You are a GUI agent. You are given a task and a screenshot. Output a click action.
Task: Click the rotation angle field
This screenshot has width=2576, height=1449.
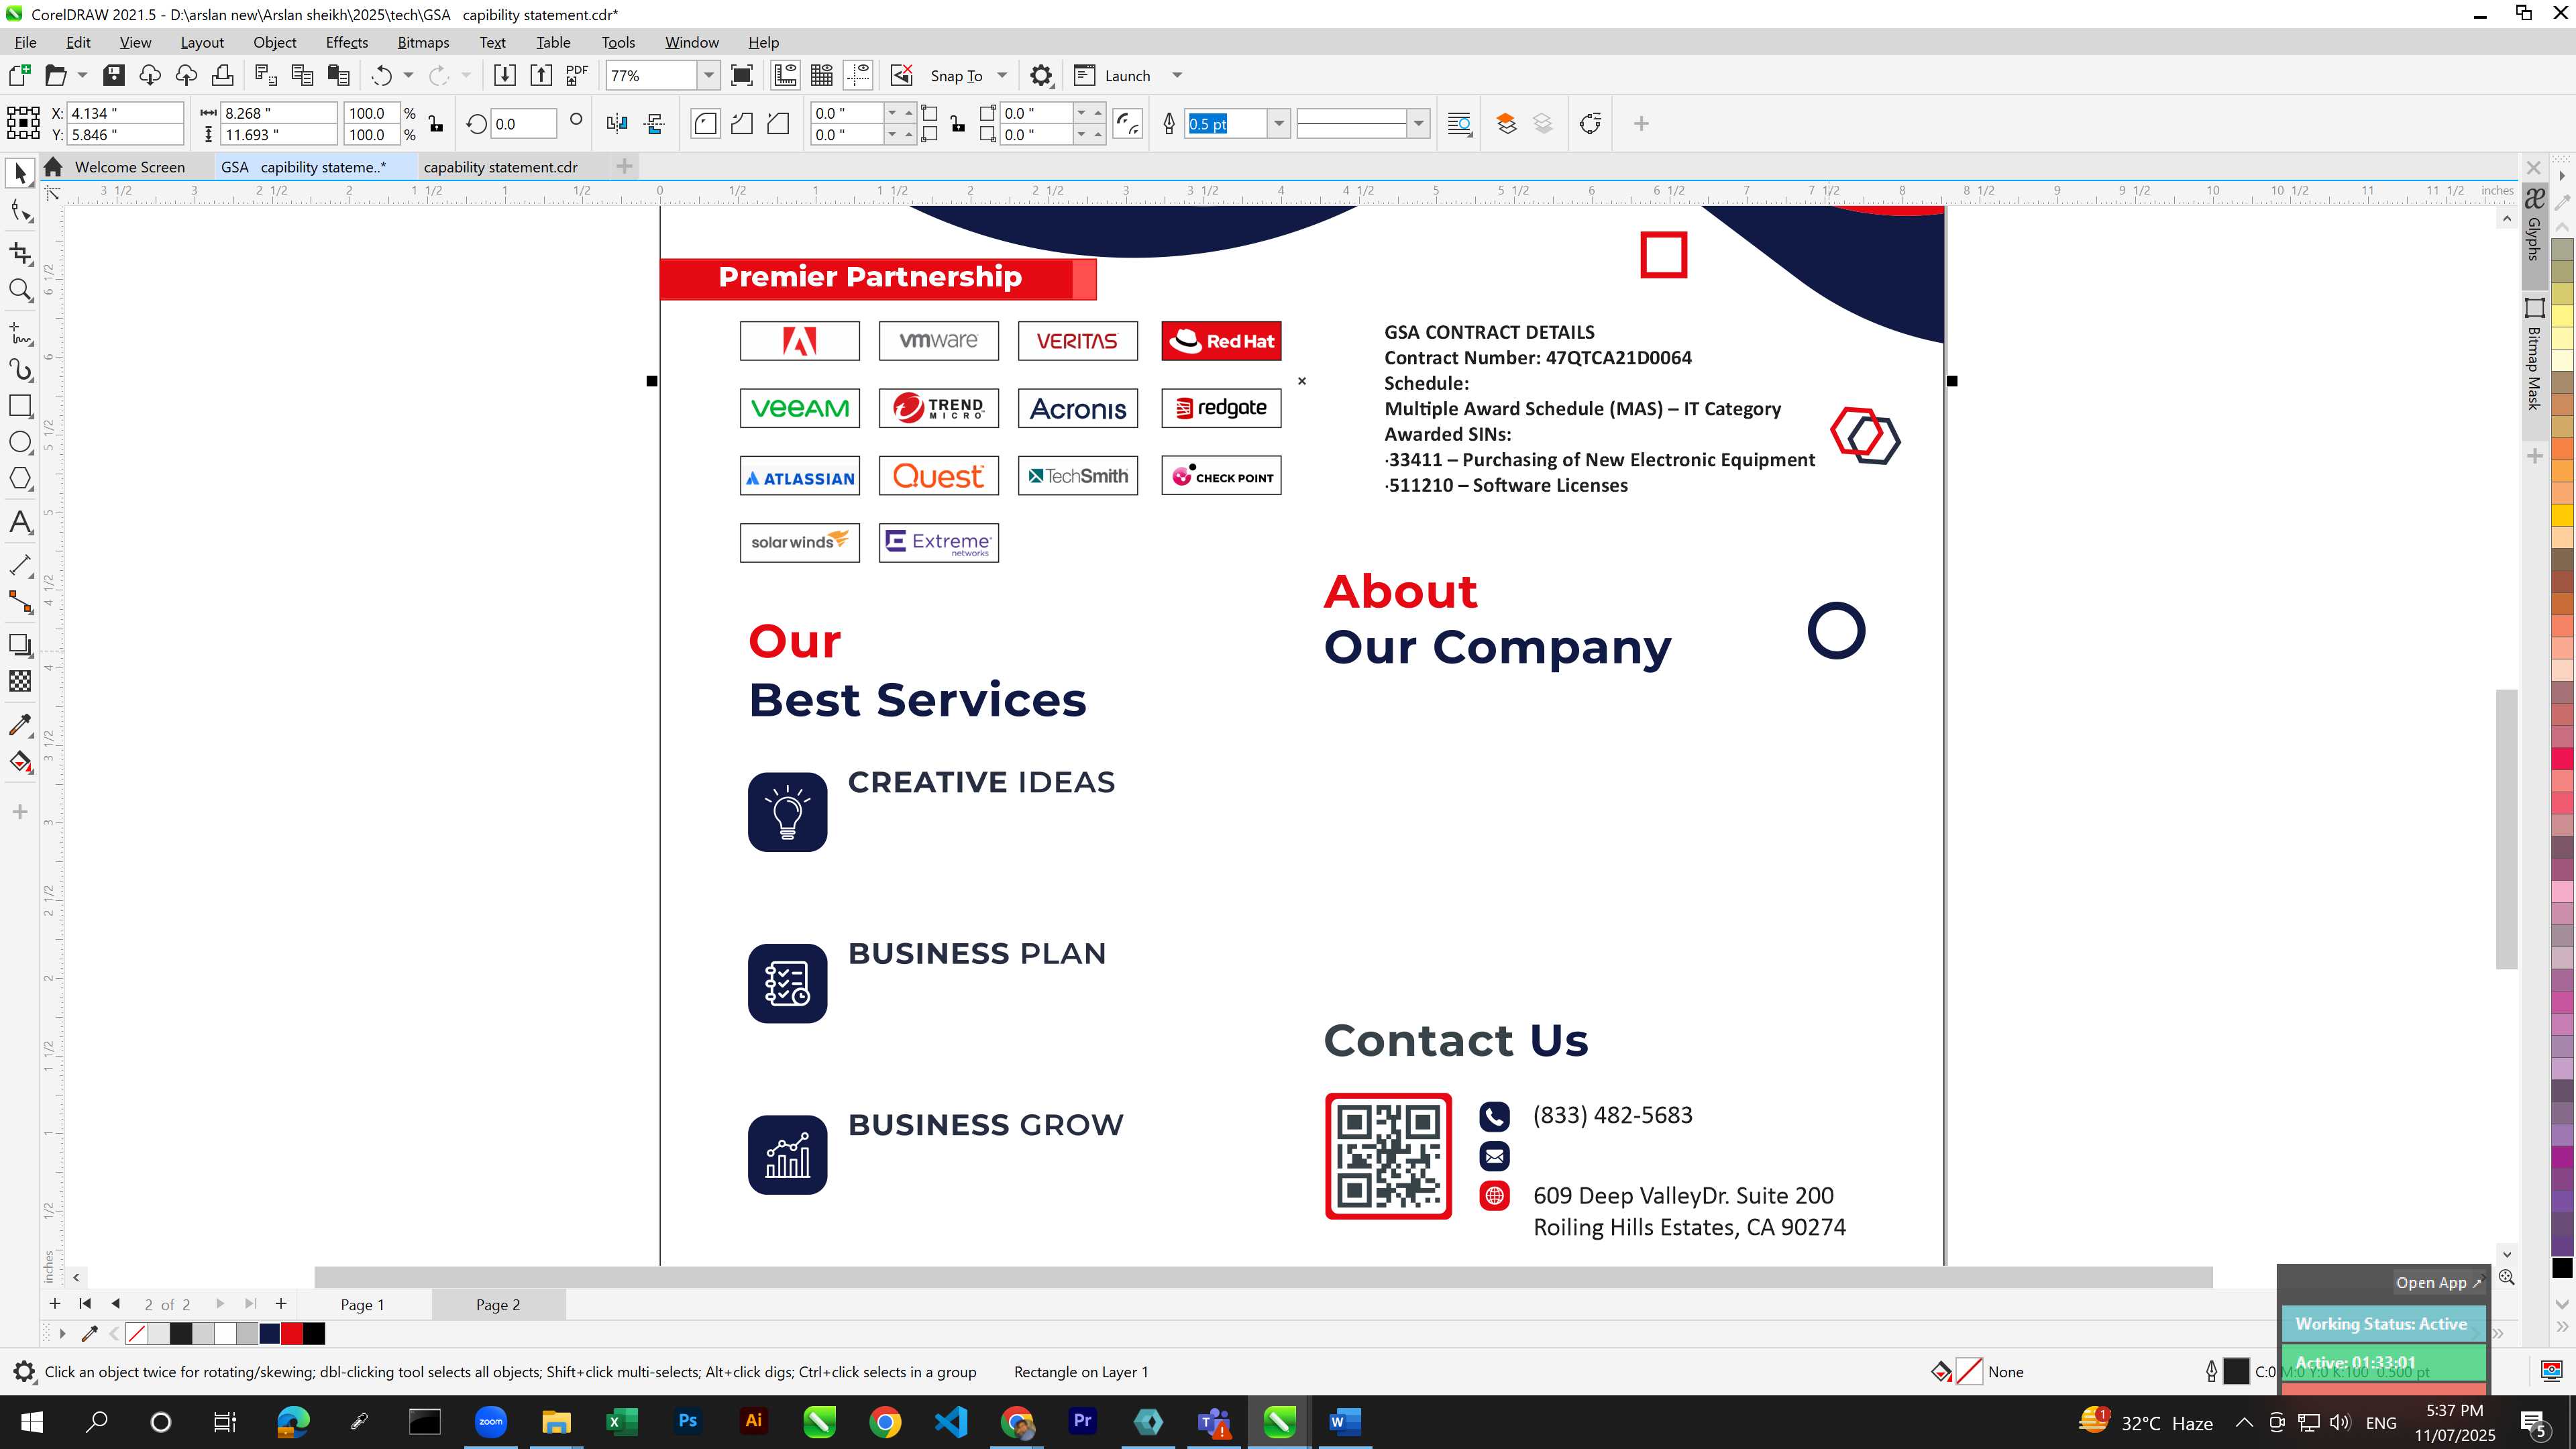(523, 124)
